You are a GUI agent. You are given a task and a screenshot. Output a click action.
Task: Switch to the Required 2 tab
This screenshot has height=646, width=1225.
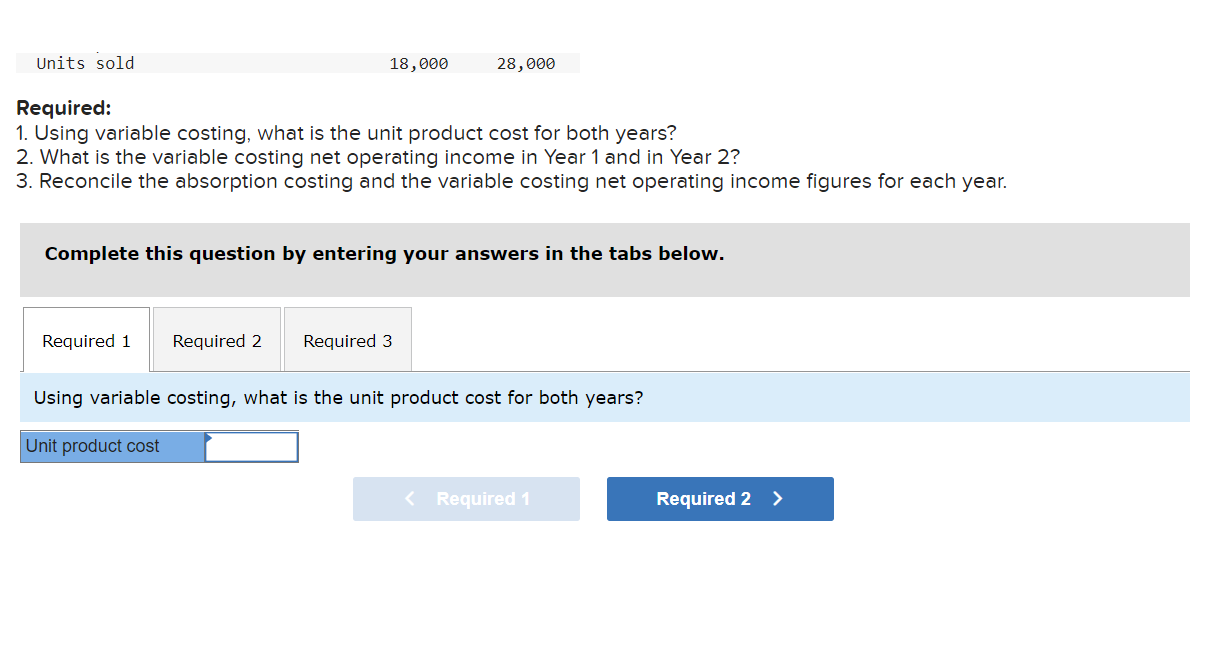point(215,339)
